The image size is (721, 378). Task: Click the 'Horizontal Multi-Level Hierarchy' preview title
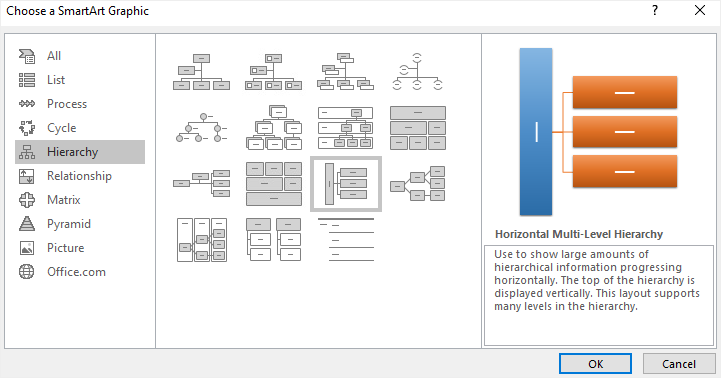579,234
